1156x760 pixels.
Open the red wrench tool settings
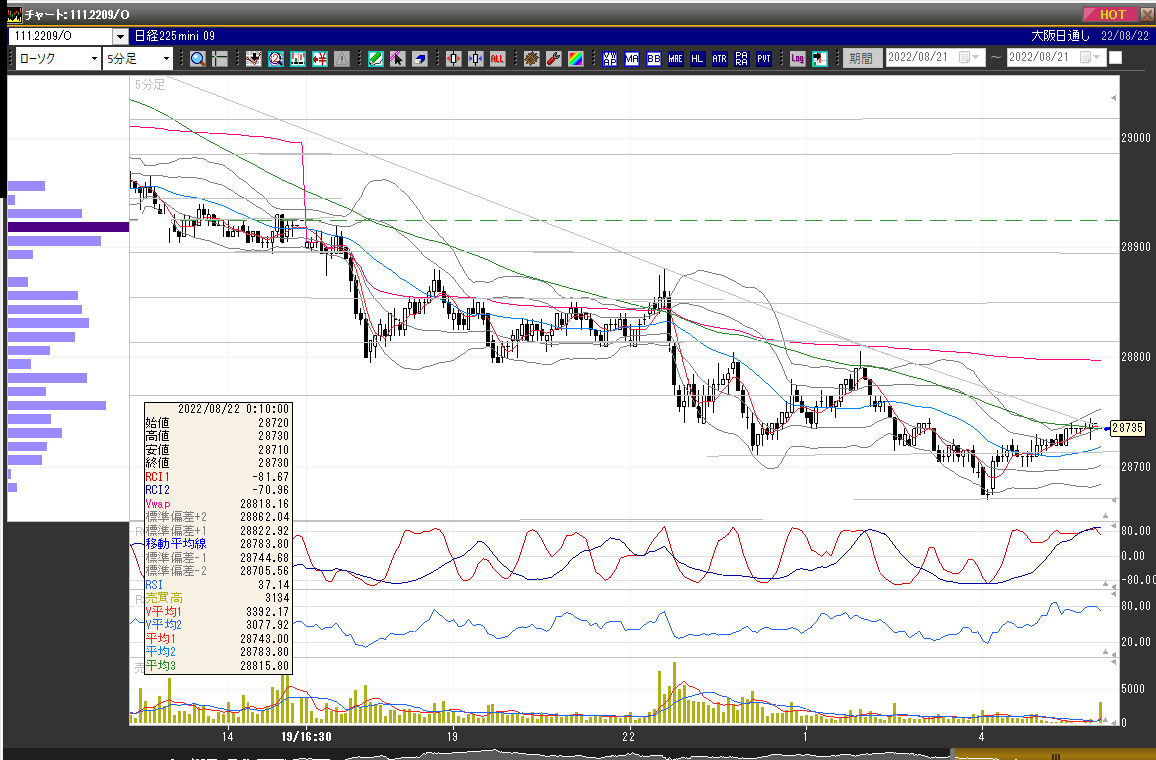click(x=554, y=59)
